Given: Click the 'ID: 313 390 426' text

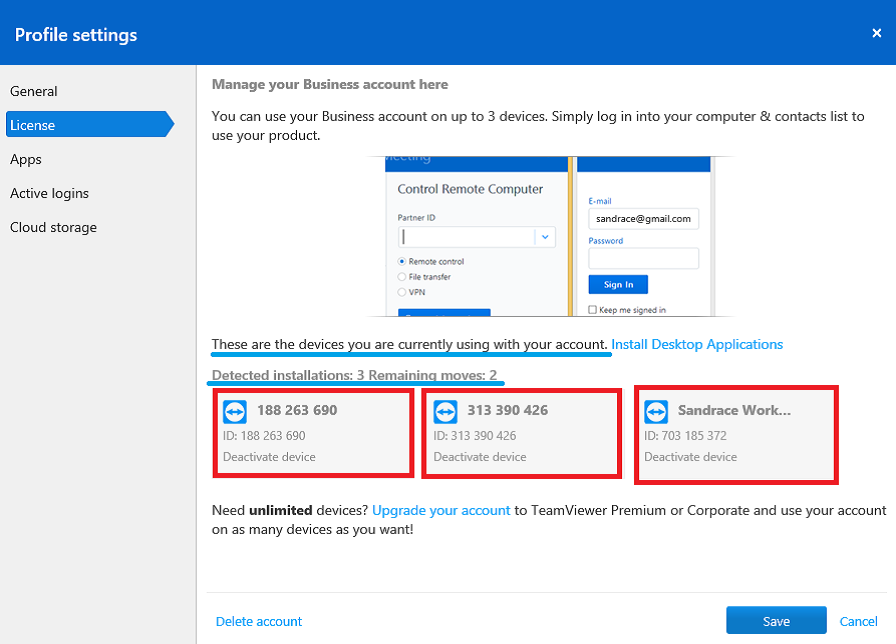Looking at the screenshot, I should 474,436.
